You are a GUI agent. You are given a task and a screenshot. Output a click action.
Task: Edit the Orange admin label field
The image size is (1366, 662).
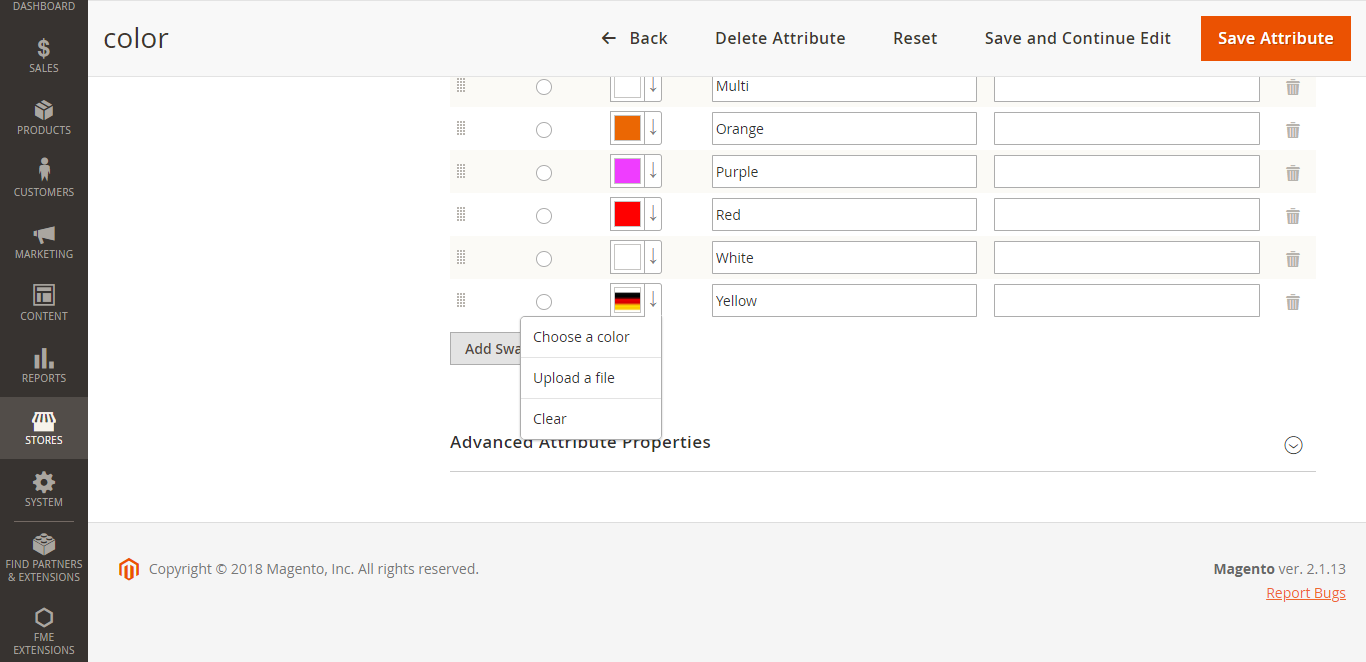pyautogui.click(x=844, y=129)
